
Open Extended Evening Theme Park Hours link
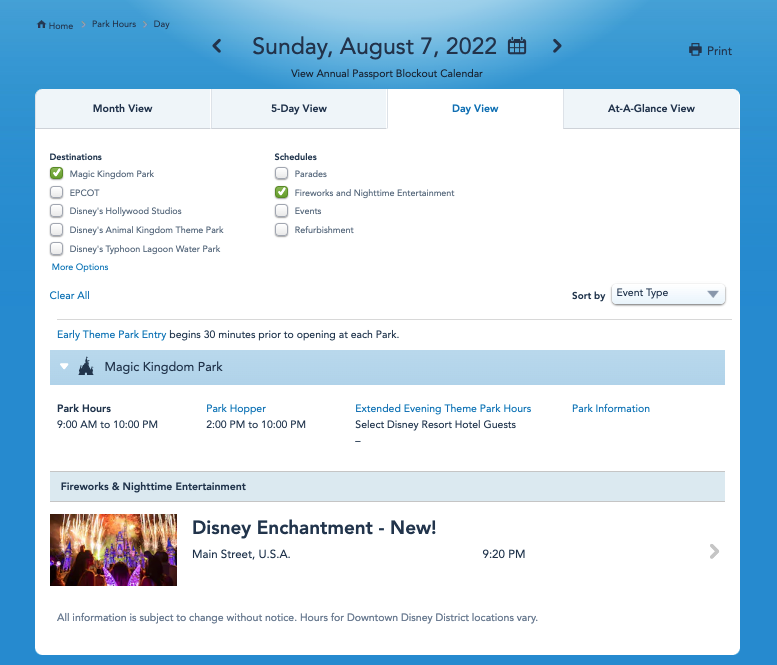pos(443,408)
